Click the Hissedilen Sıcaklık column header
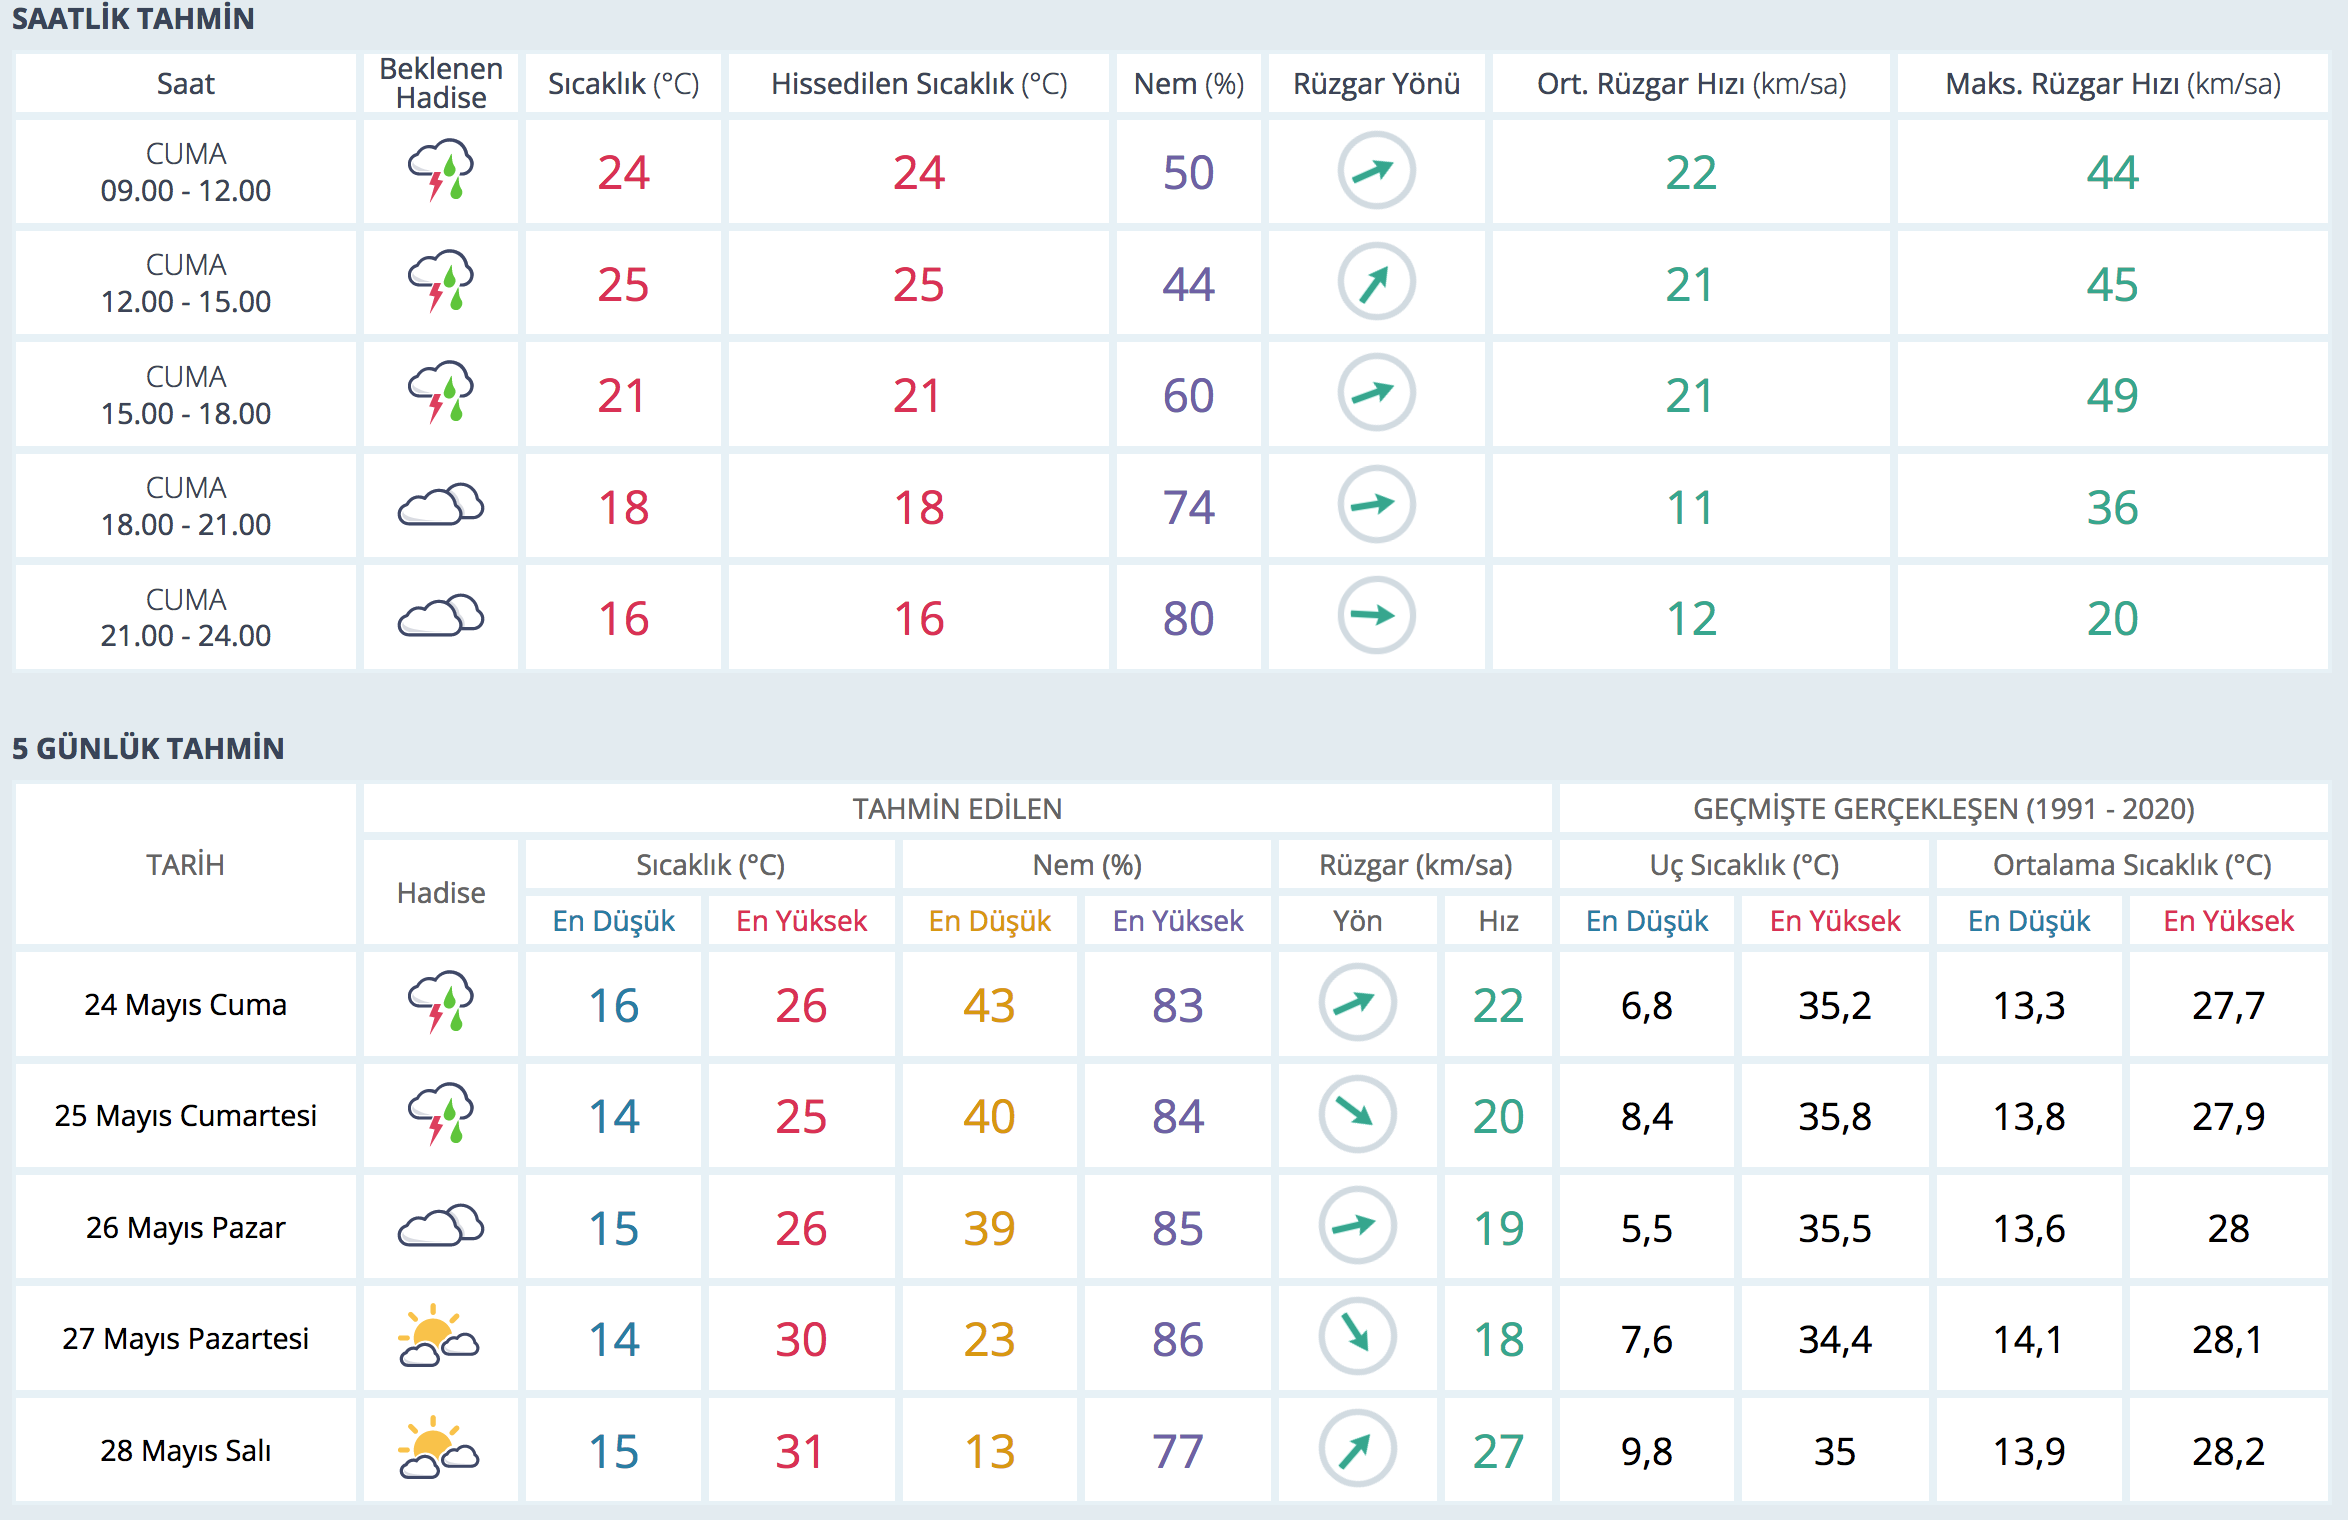This screenshot has width=2348, height=1520. coord(918,84)
